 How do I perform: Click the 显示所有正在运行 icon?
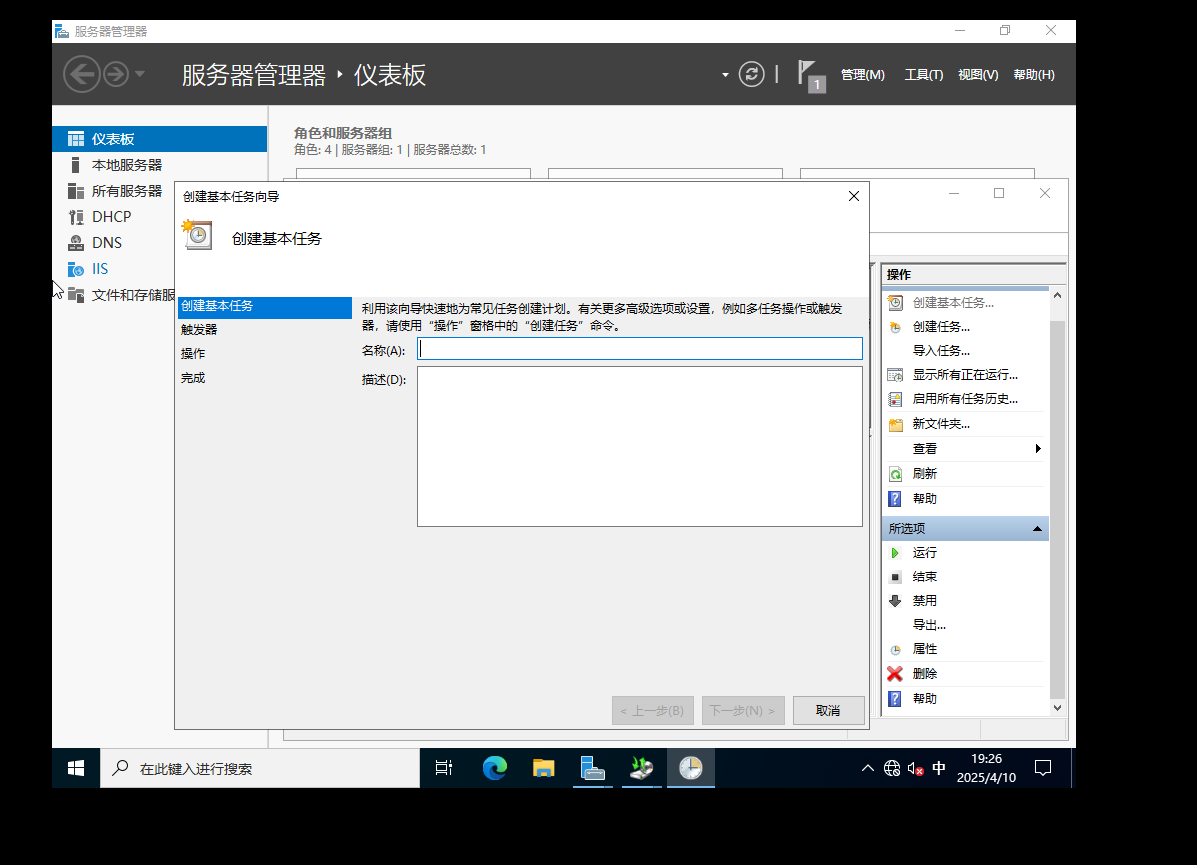(895, 375)
